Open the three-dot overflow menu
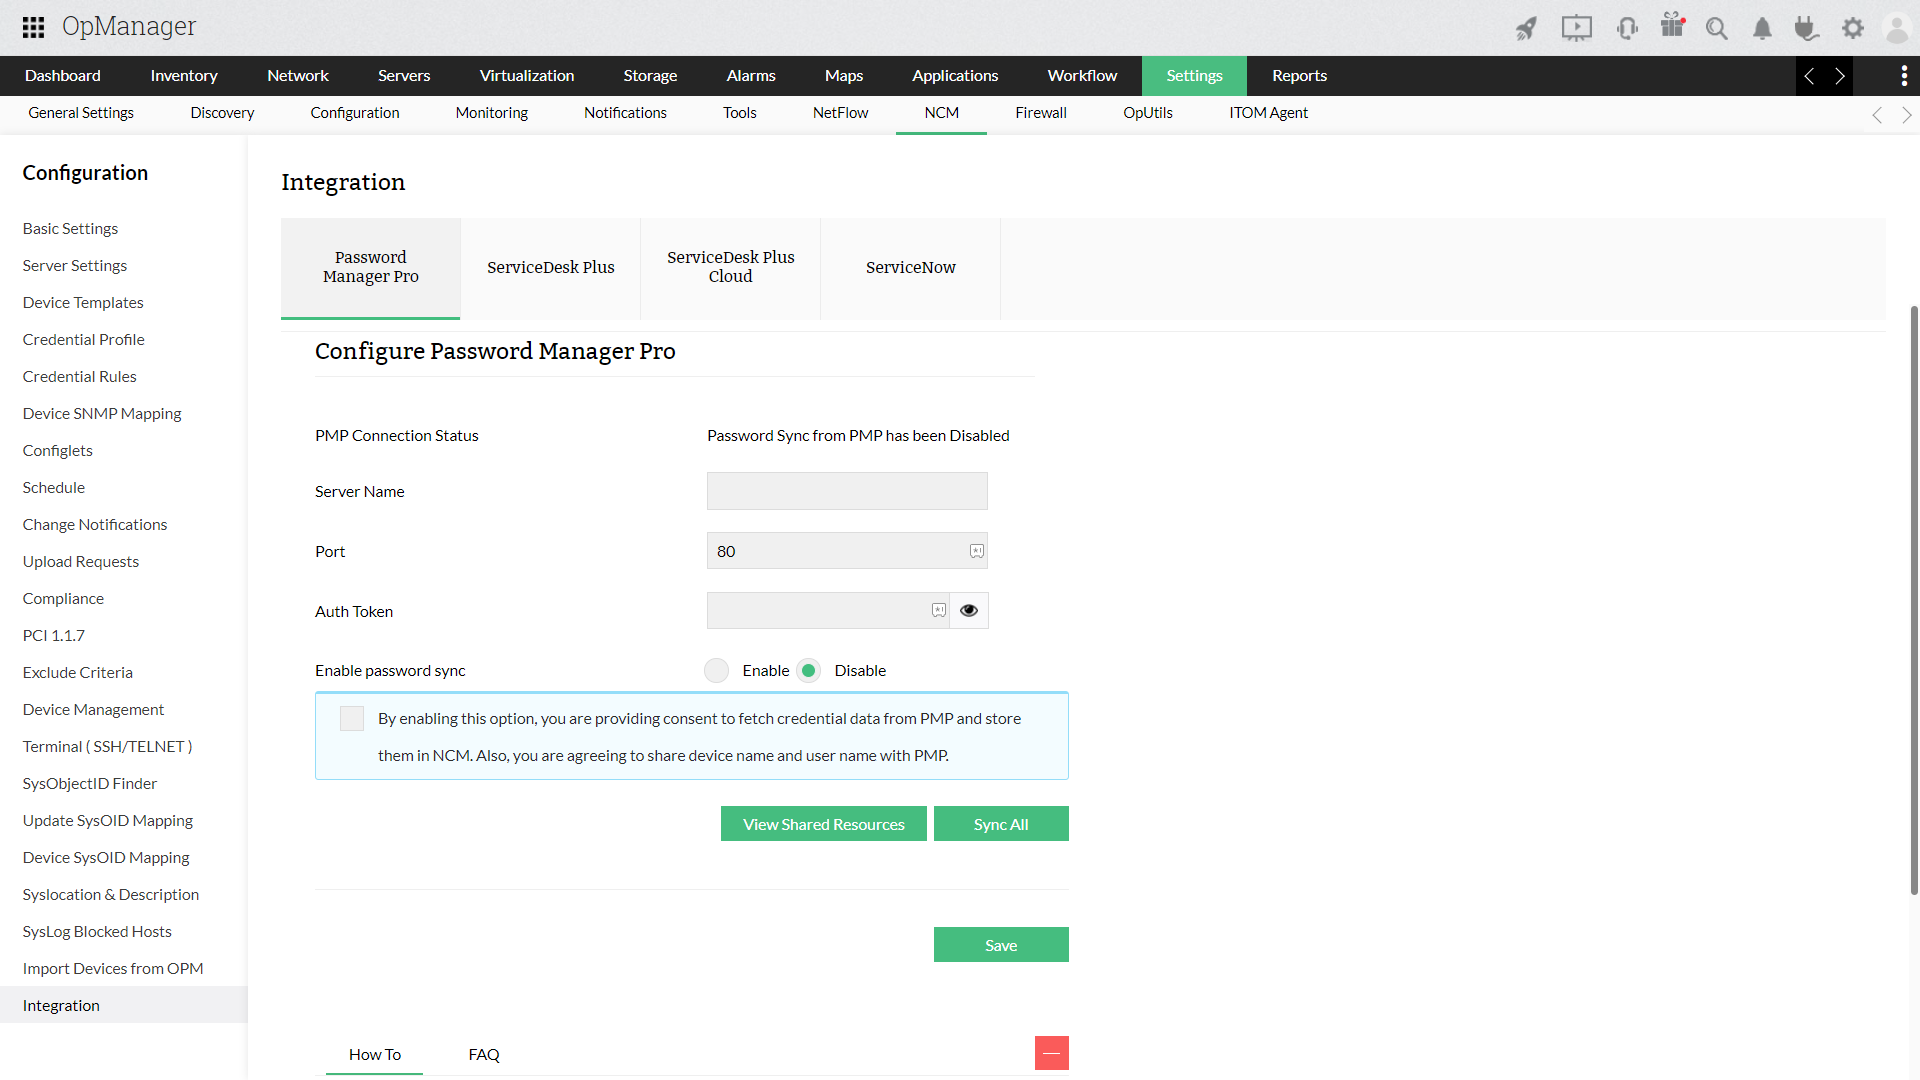 pyautogui.click(x=1903, y=75)
